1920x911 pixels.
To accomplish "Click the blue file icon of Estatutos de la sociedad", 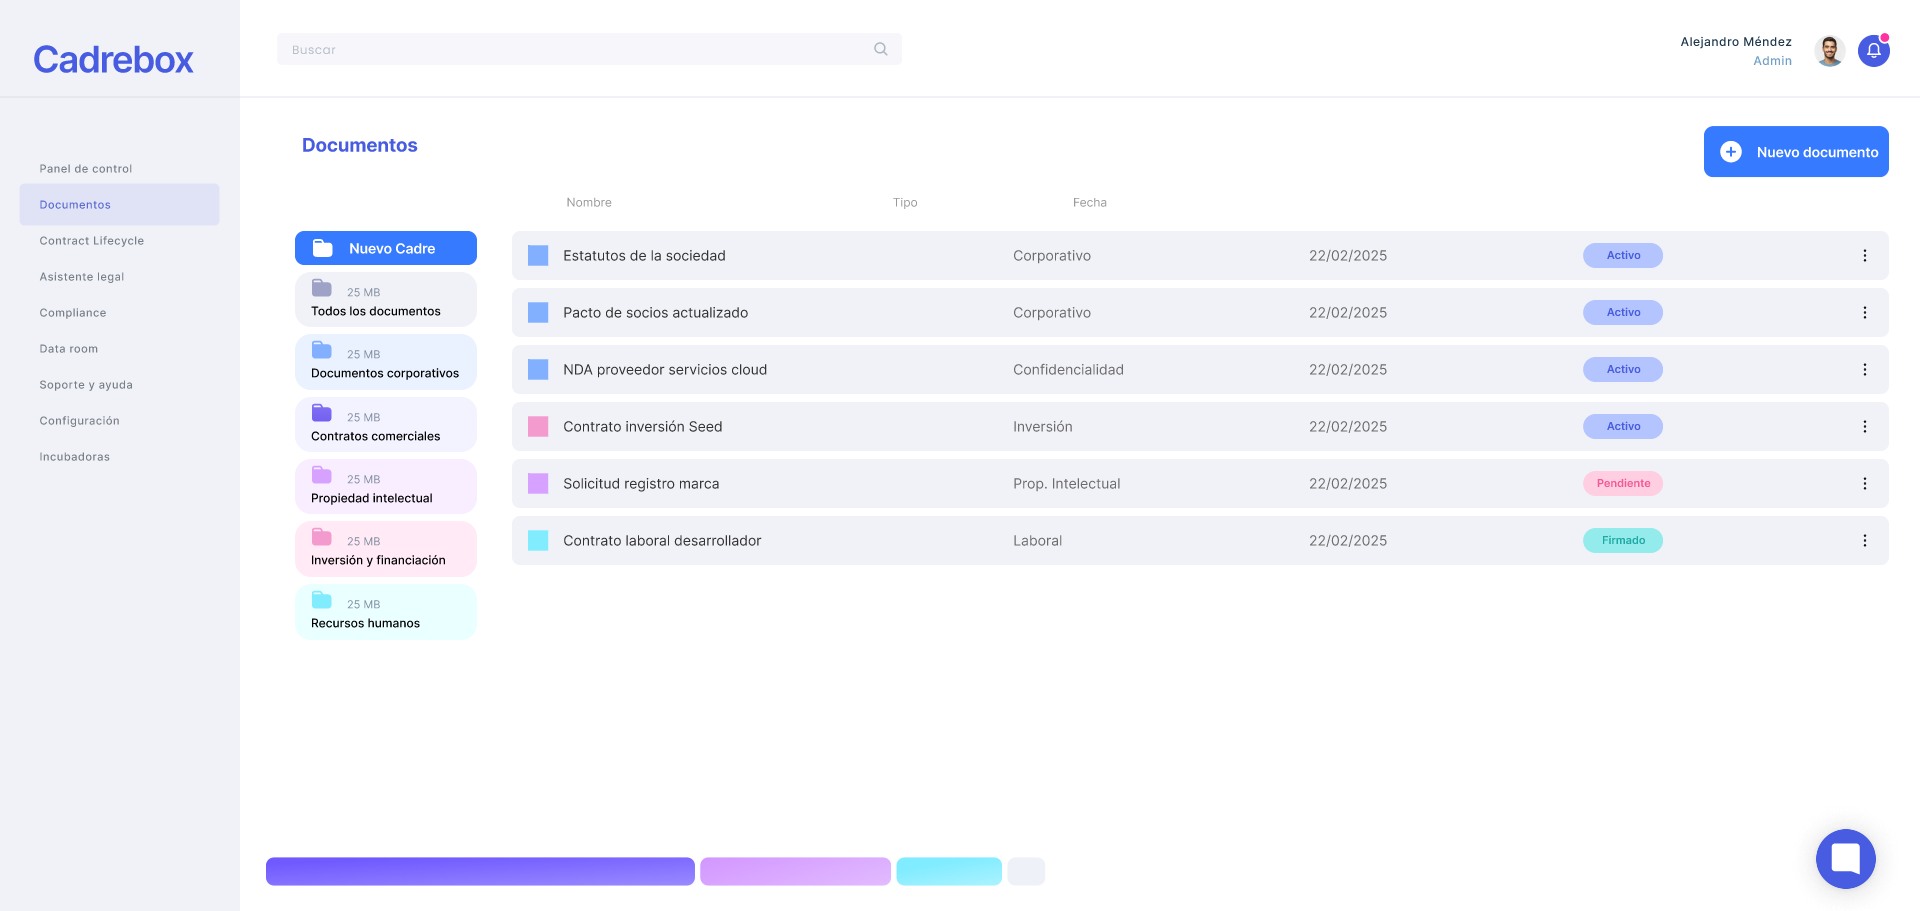I will 538,256.
